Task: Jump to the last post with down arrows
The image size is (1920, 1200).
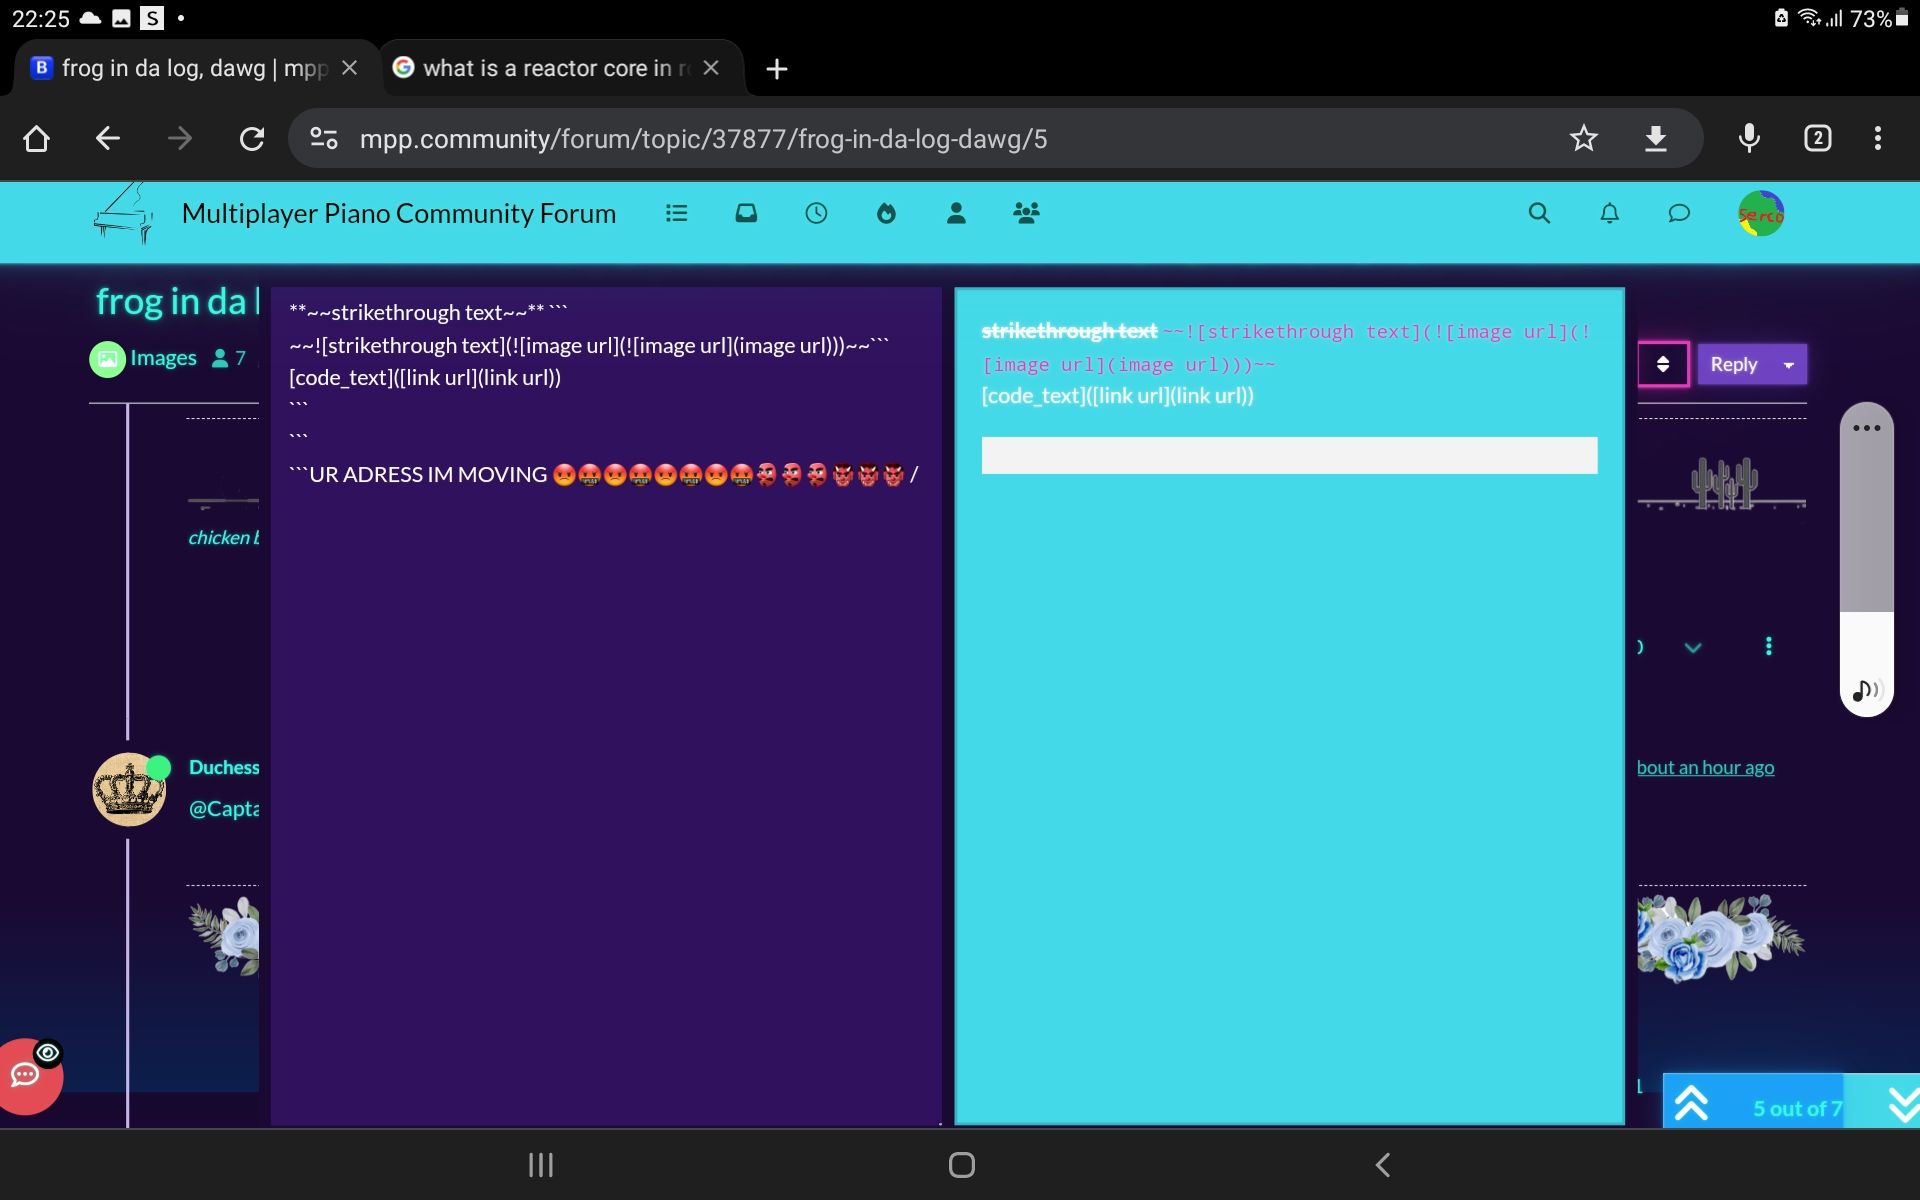Action: [1903, 1103]
